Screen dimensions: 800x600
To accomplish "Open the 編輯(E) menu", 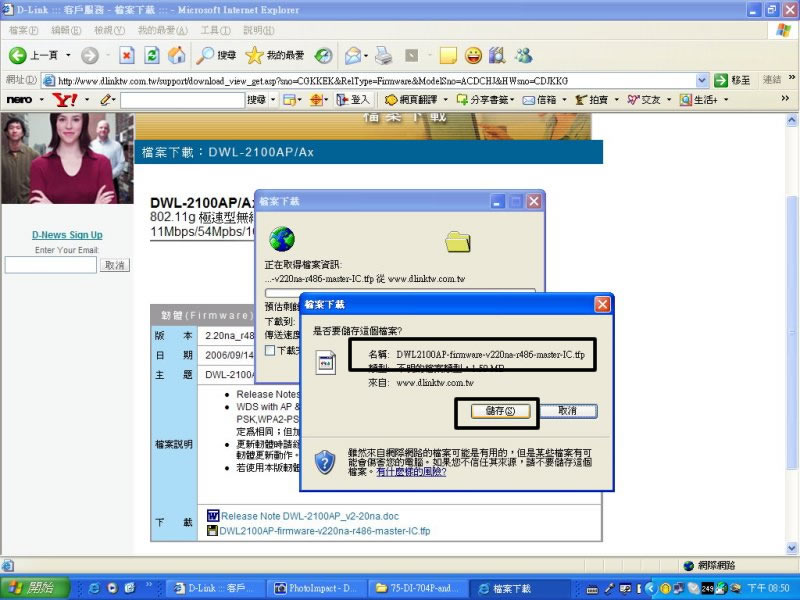I will tap(66, 30).
